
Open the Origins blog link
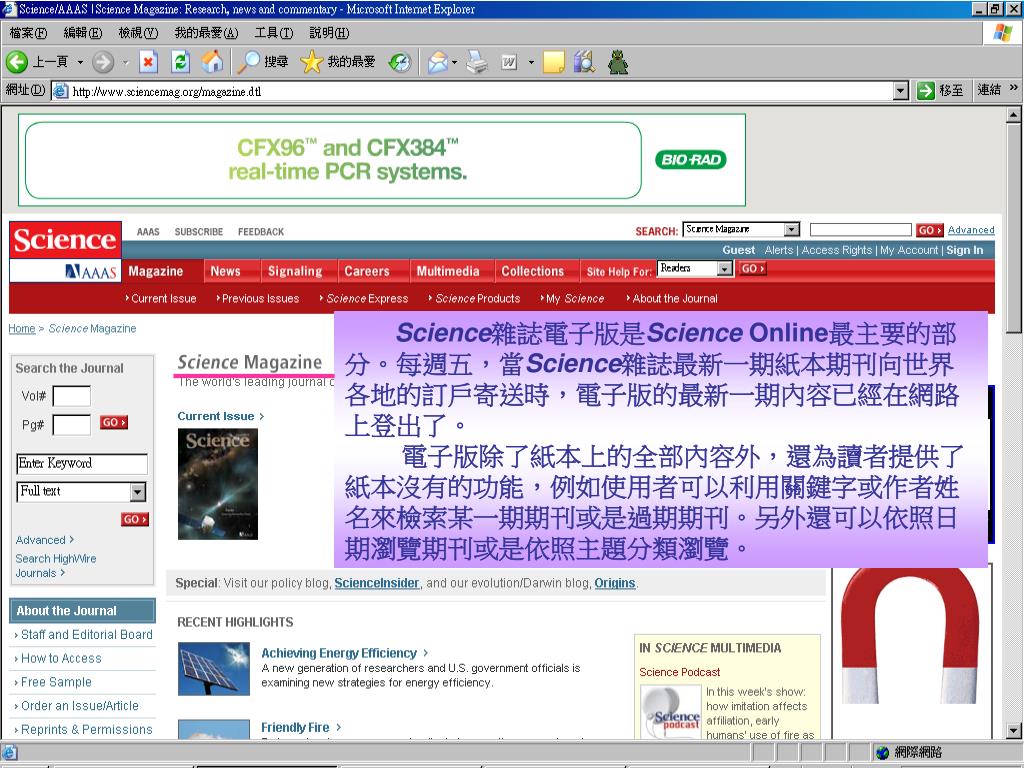coord(615,583)
